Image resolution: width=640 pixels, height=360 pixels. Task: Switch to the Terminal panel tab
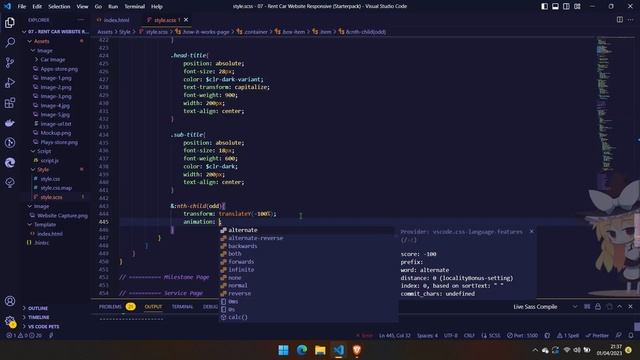pos(182,307)
